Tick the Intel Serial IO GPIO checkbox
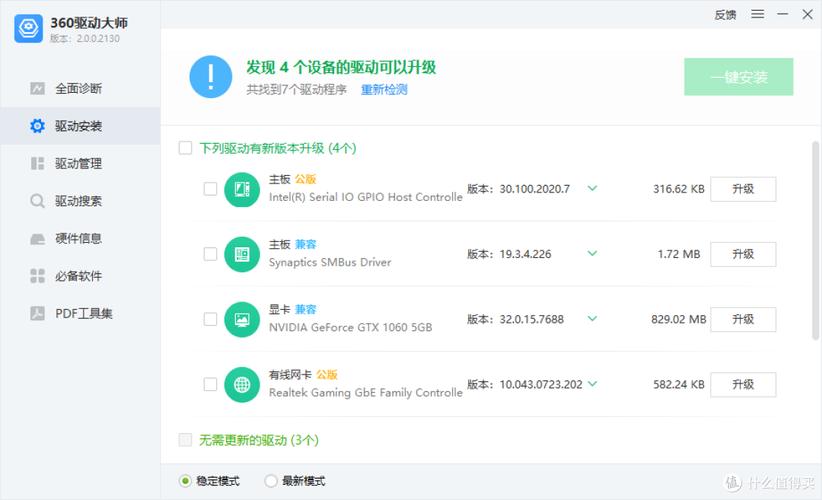The height and width of the screenshot is (500, 822). coord(210,189)
